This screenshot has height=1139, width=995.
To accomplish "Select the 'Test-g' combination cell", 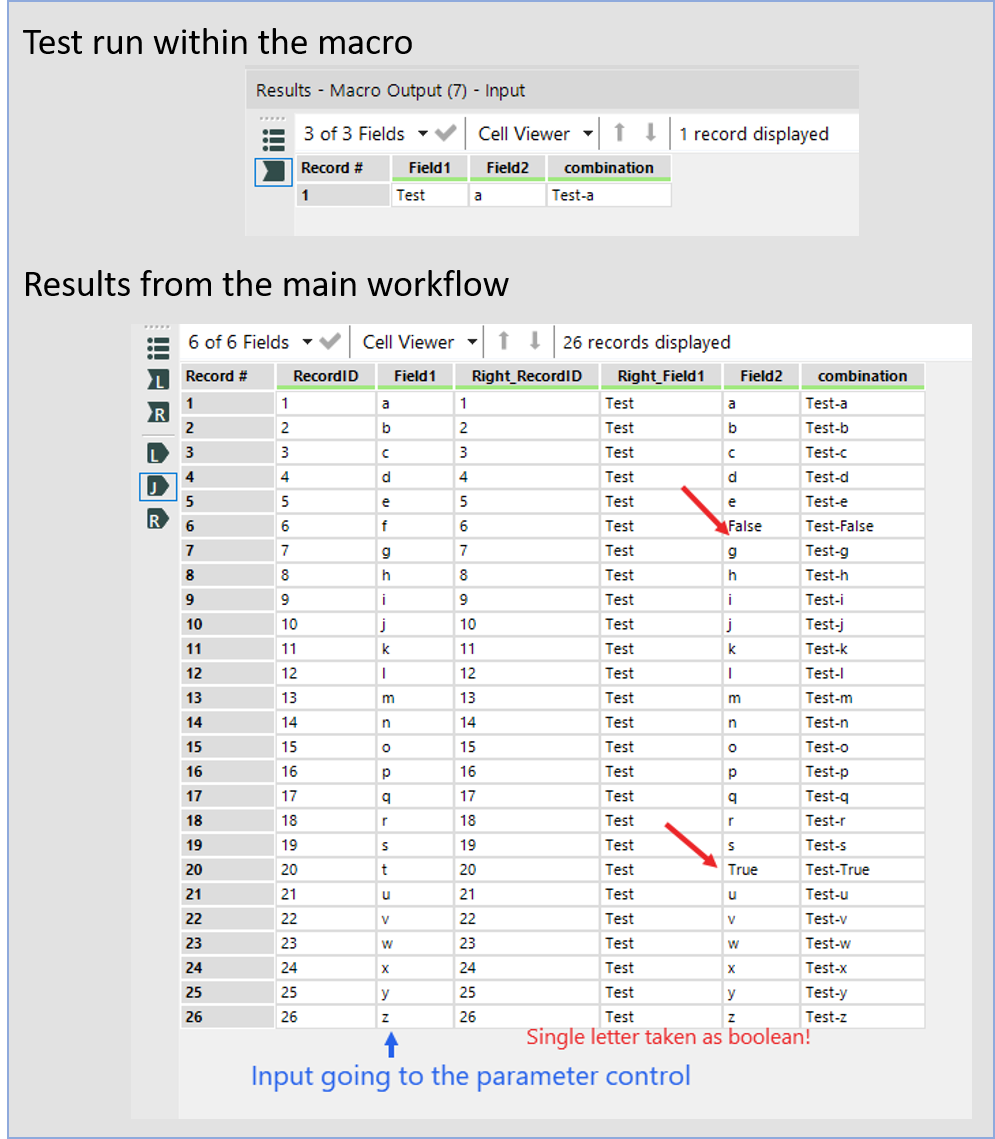I will (x=862, y=551).
